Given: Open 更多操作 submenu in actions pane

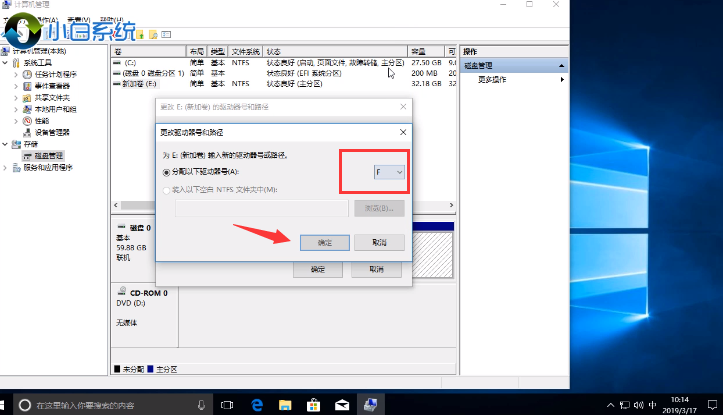Looking at the screenshot, I should [514, 80].
